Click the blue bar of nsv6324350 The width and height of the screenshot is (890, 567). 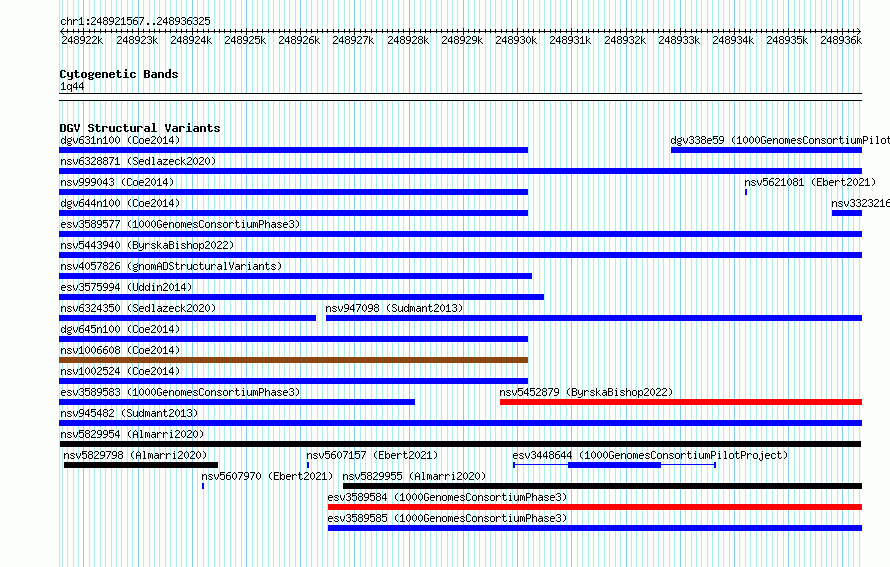pyautogui.click(x=188, y=318)
